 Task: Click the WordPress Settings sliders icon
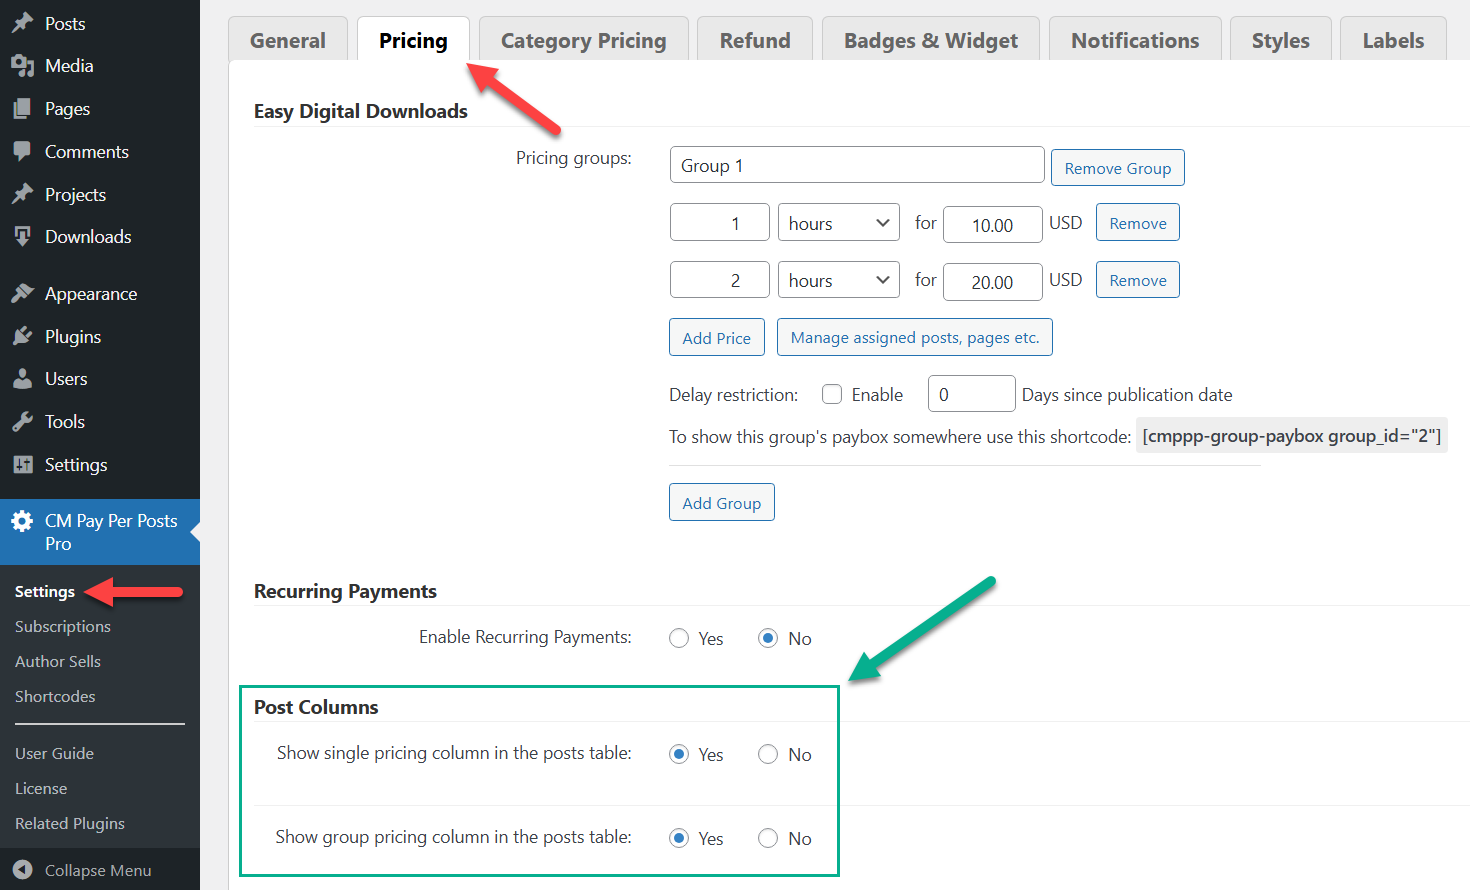(x=23, y=465)
